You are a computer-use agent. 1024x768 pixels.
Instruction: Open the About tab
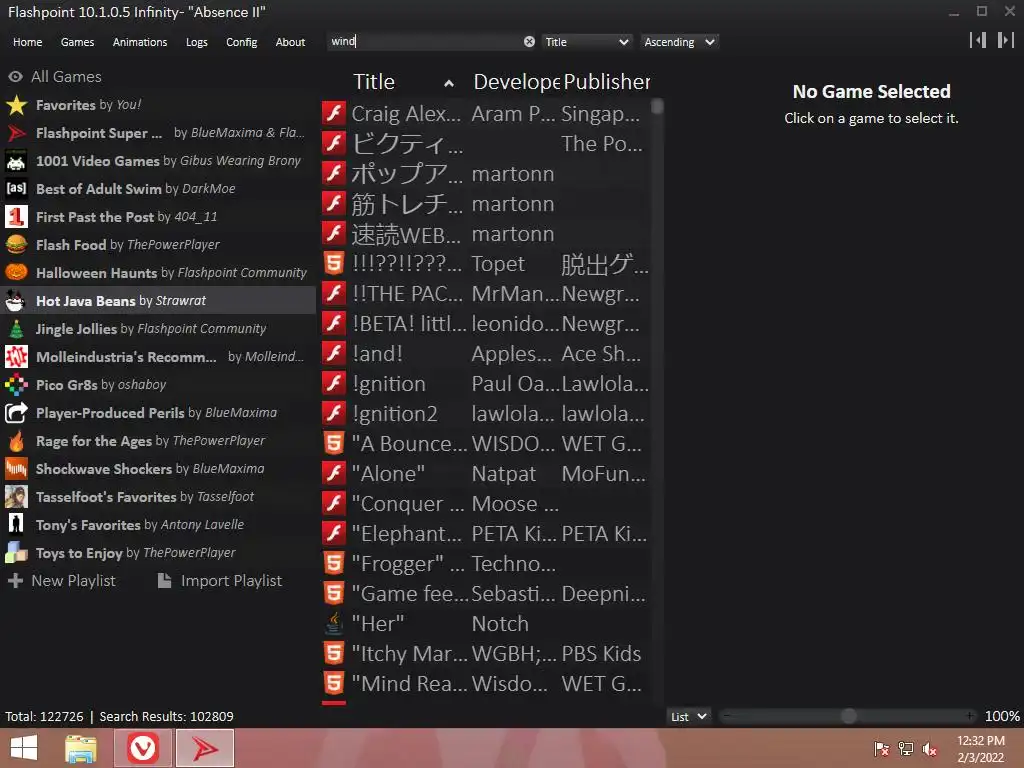click(x=290, y=42)
